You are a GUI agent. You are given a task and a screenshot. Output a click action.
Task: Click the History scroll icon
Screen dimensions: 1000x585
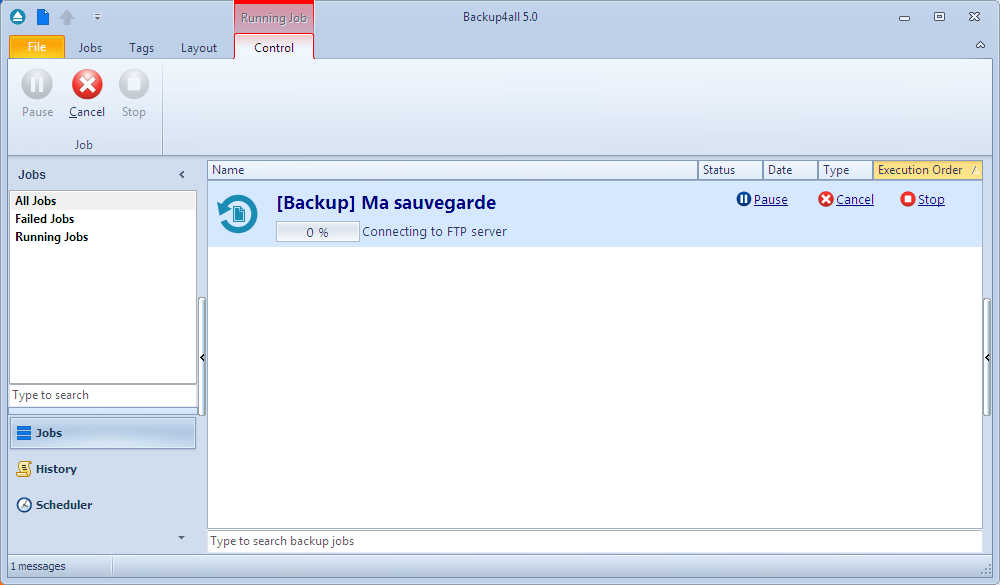coord(24,469)
